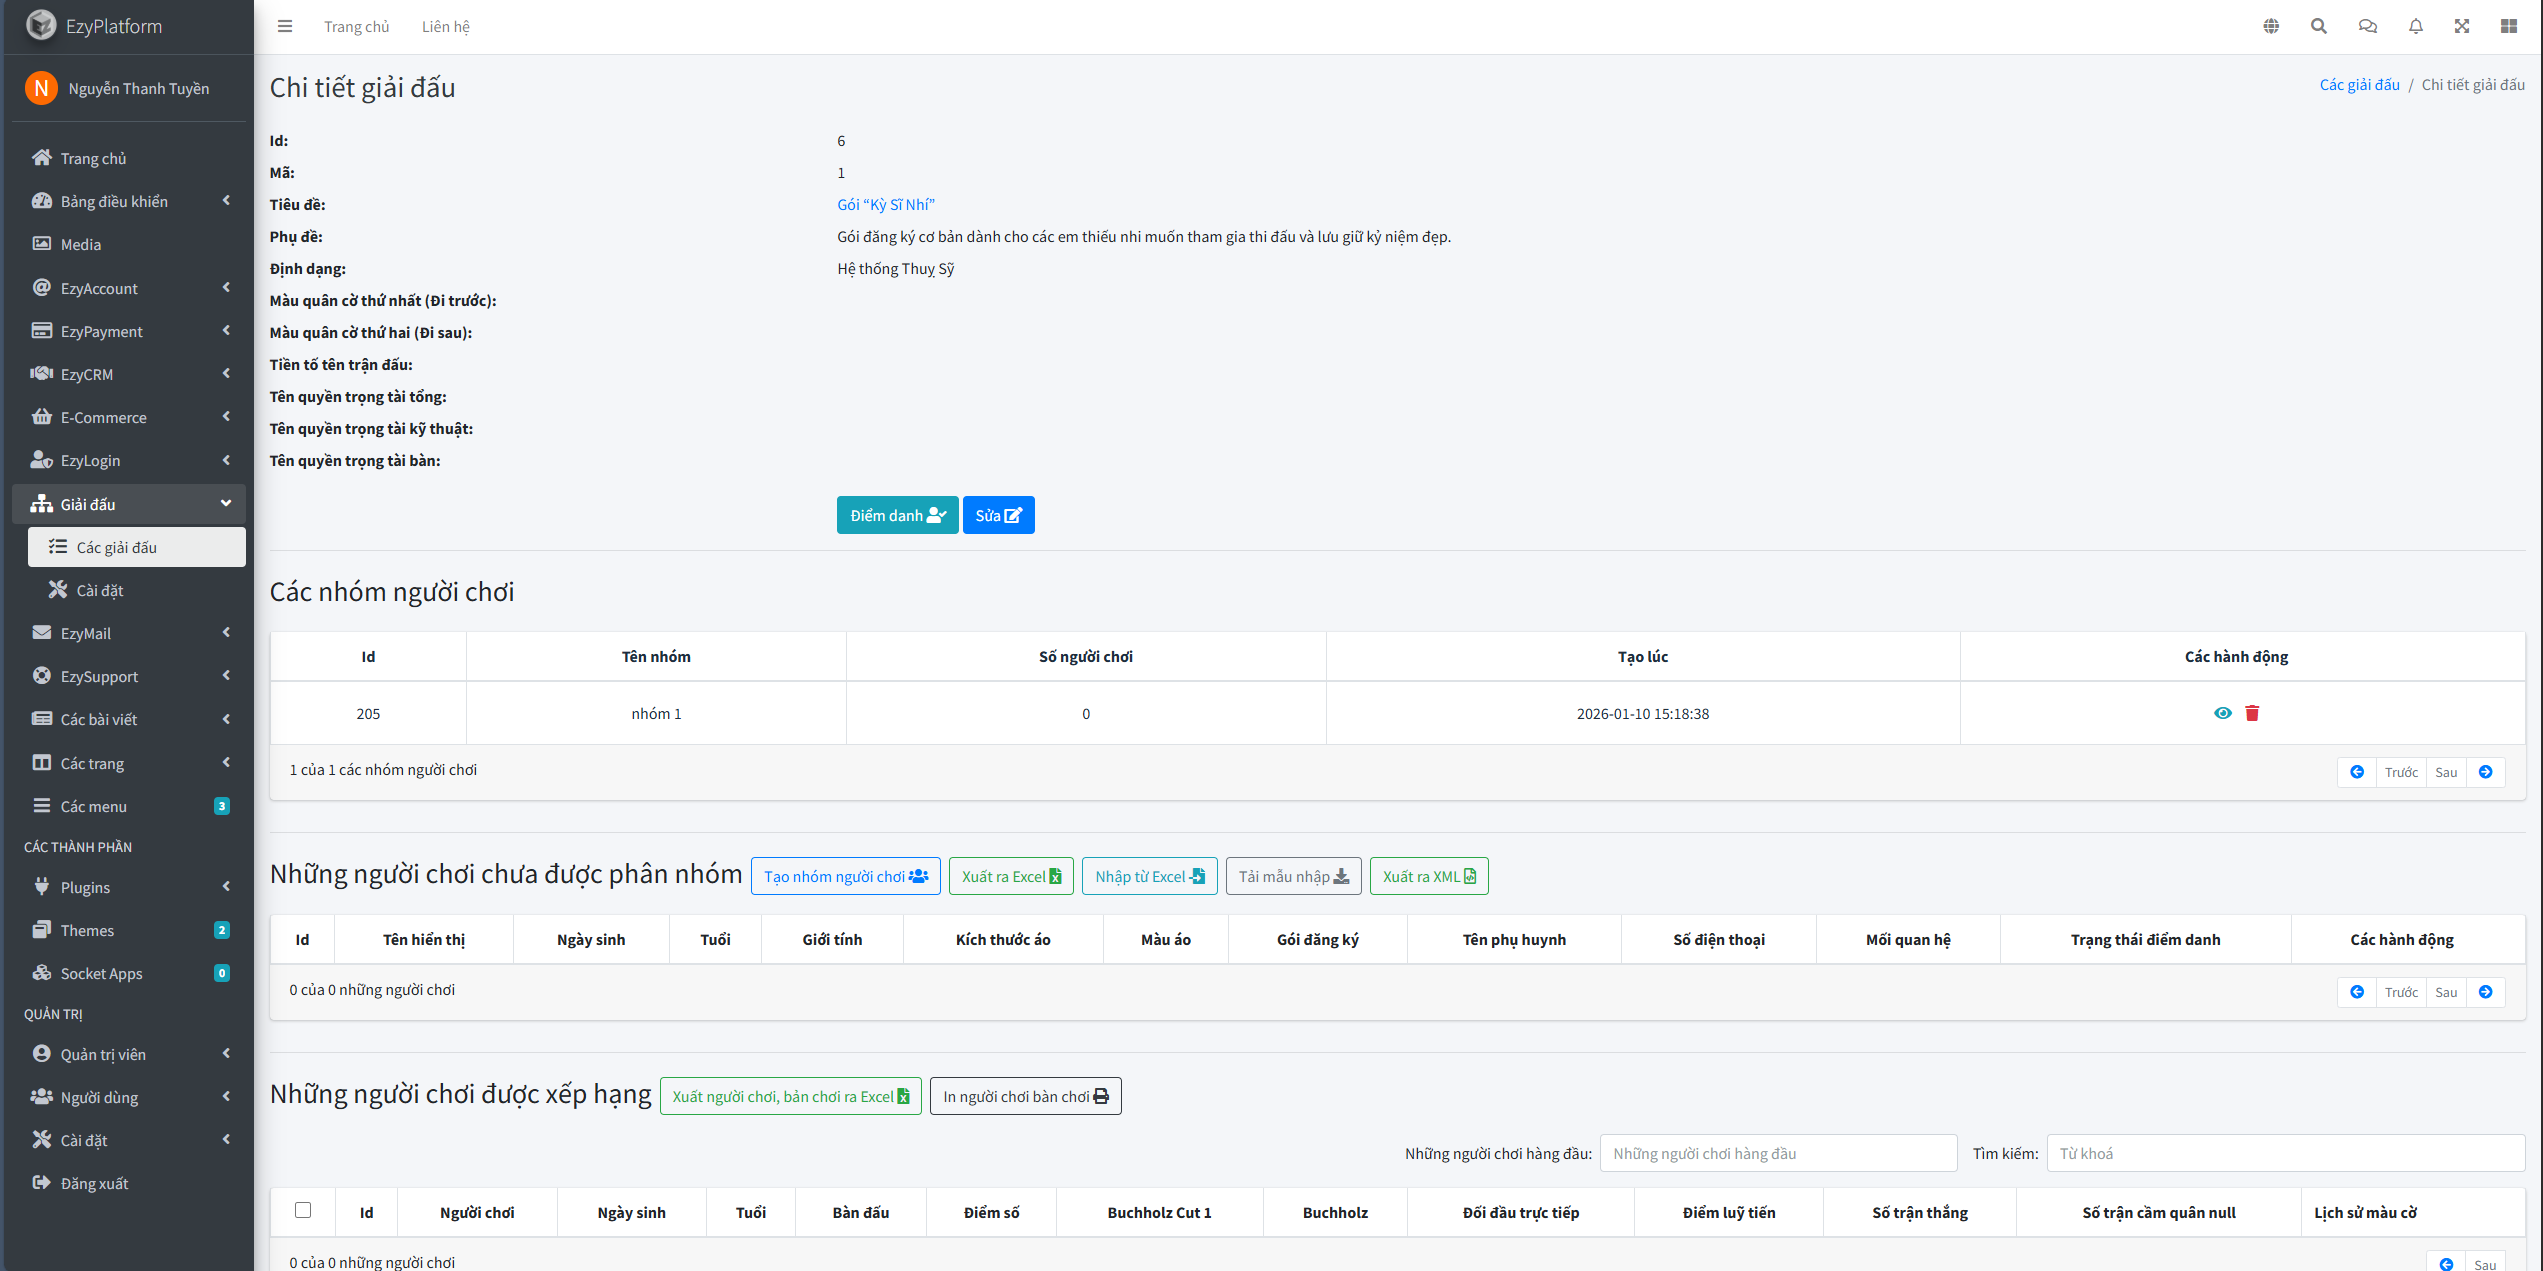Click Tạo nhóm người chơi button
This screenshot has height=1271, width=2543.
click(845, 876)
